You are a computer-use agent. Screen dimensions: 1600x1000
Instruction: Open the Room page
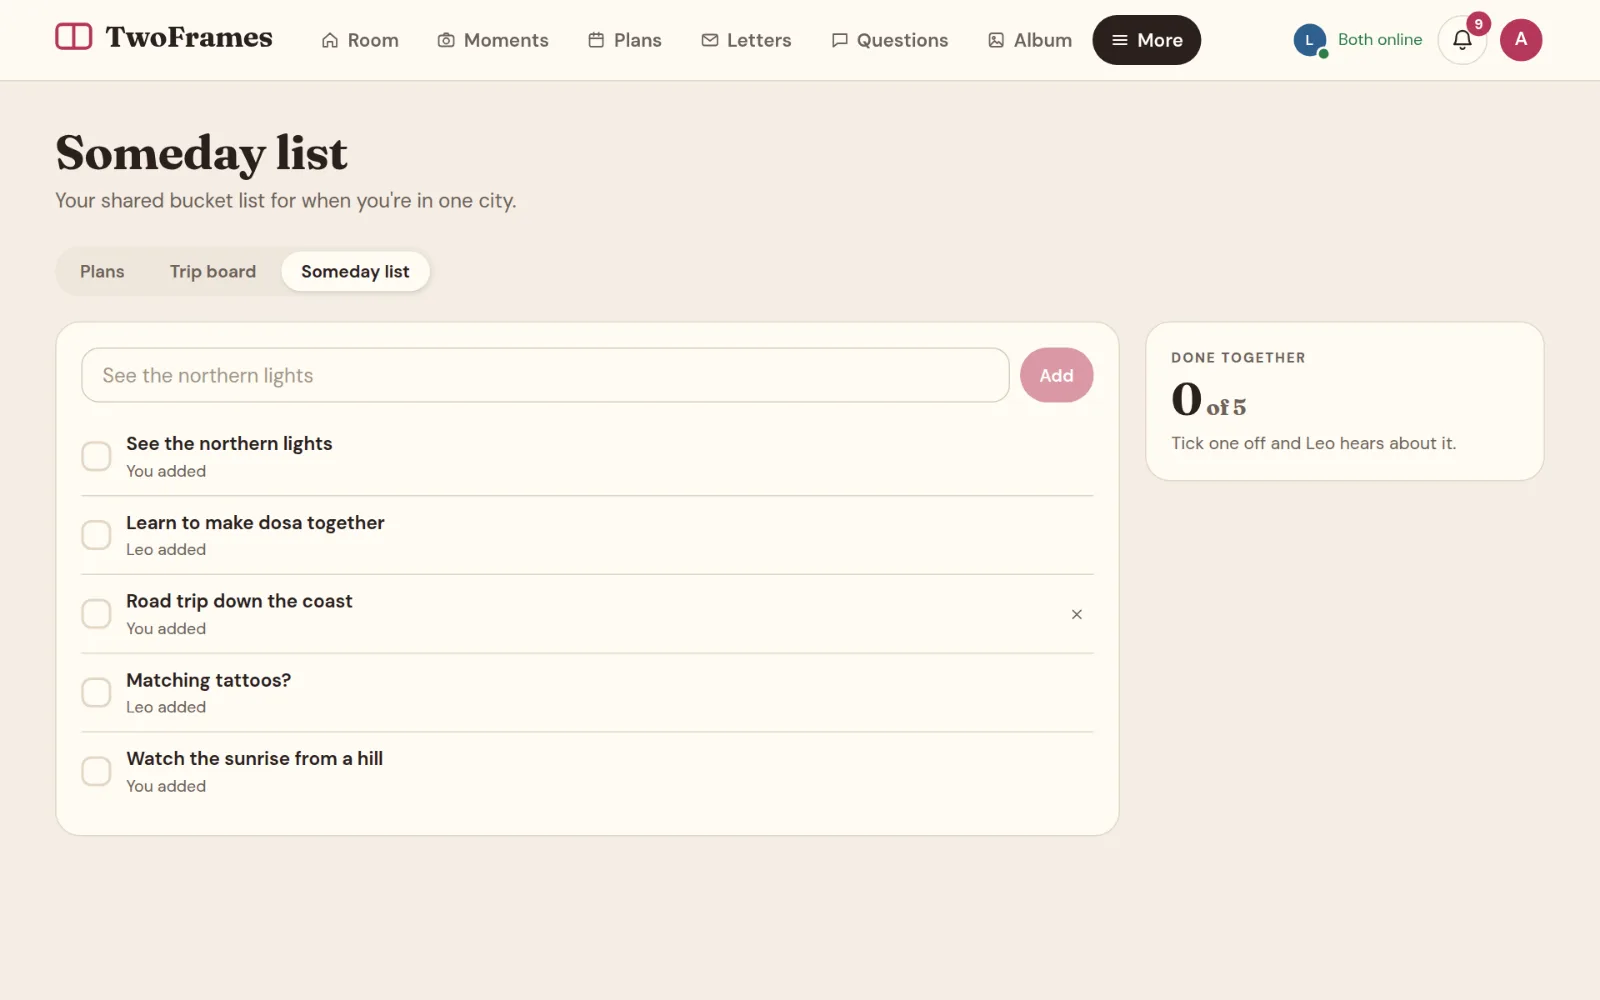[x=359, y=40]
